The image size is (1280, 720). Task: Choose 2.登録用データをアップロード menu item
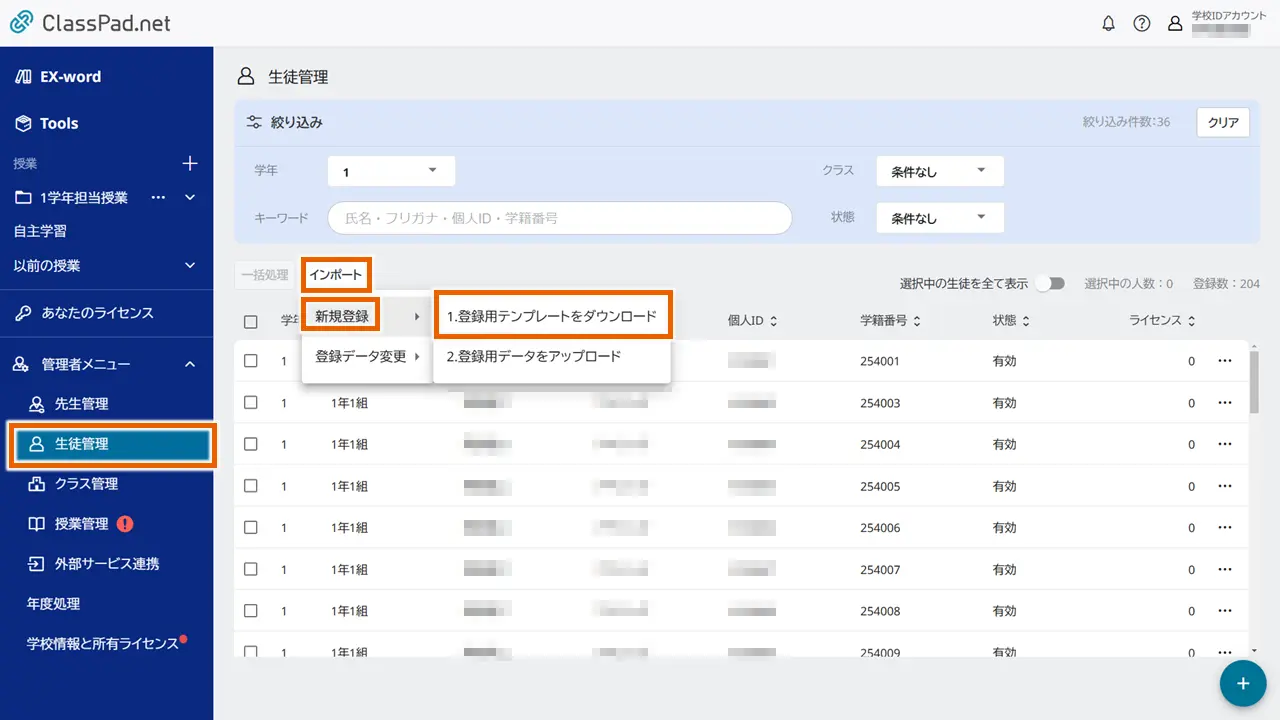point(534,356)
